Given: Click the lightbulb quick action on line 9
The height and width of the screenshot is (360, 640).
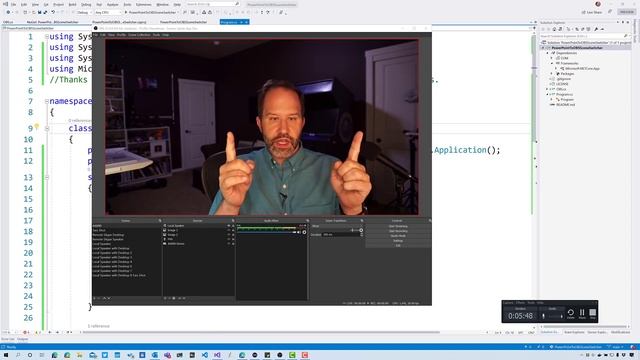Looking at the screenshot, I should click(37, 127).
